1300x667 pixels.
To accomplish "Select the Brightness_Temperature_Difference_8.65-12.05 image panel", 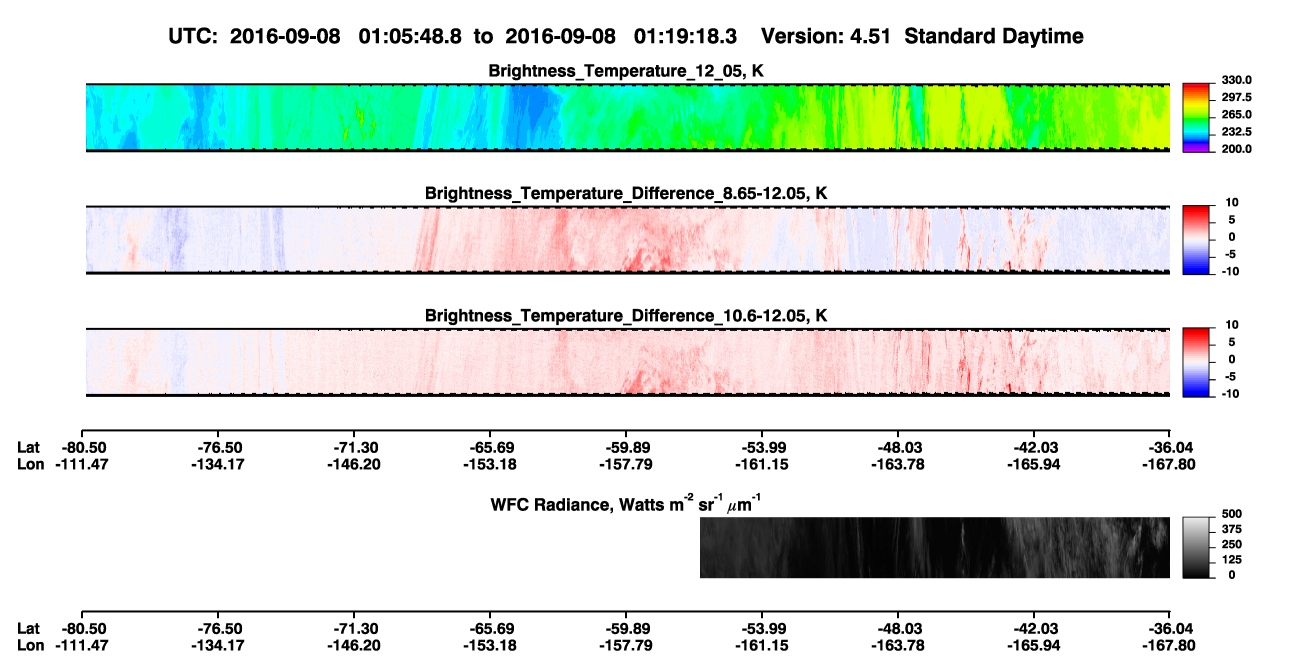I will (628, 240).
